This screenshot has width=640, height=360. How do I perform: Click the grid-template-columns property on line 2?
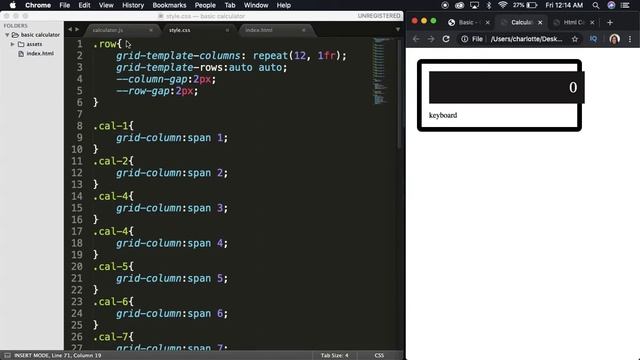click(178, 56)
